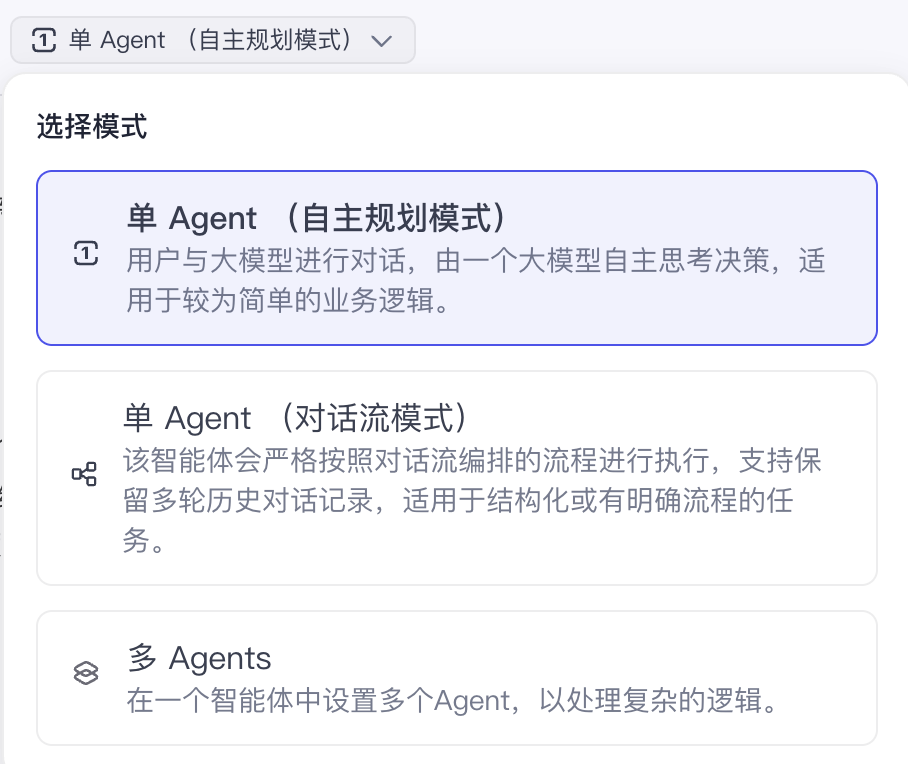Click the icon beside 单 Agent（自主规划模式）option
The width and height of the screenshot is (908, 764).
(86, 256)
